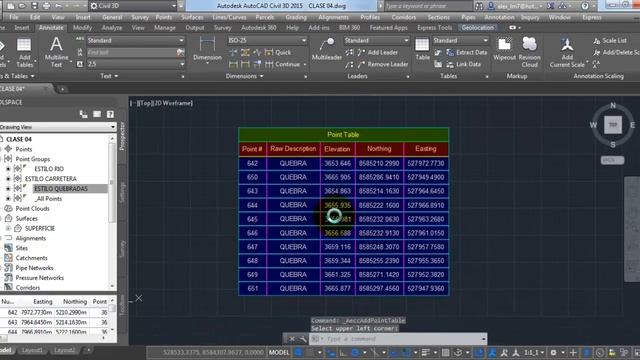Click the Find text input field
Image resolution: width=640 pixels, height=360 pixels.
[131, 52]
